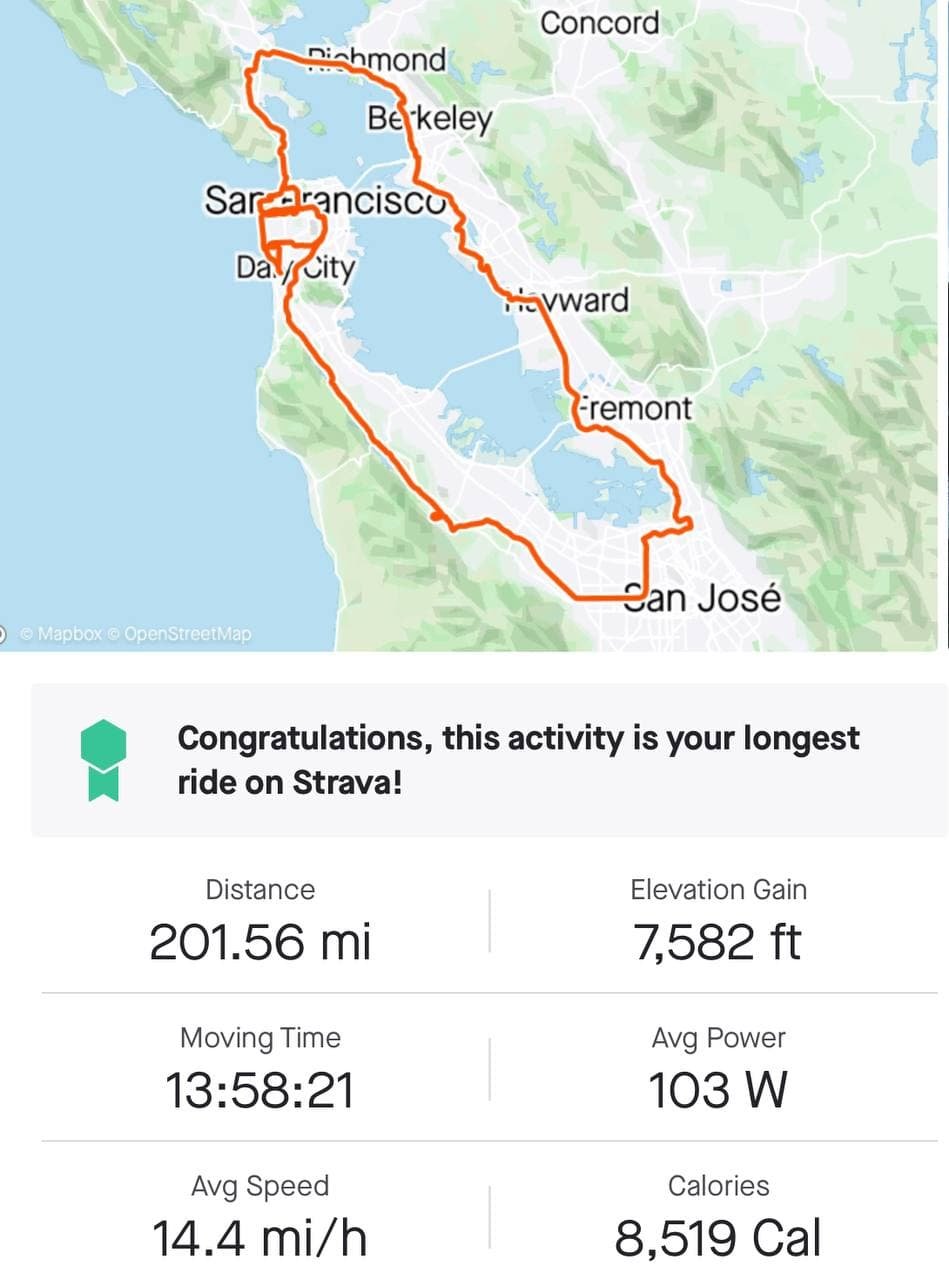Click the San Francisco label on map
This screenshot has width=949, height=1280.
(325, 200)
